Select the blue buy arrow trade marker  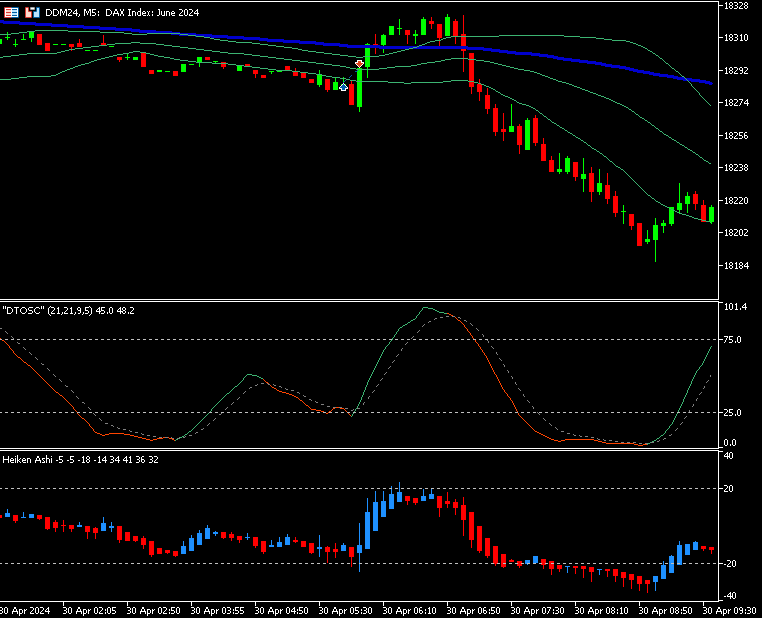tap(344, 87)
